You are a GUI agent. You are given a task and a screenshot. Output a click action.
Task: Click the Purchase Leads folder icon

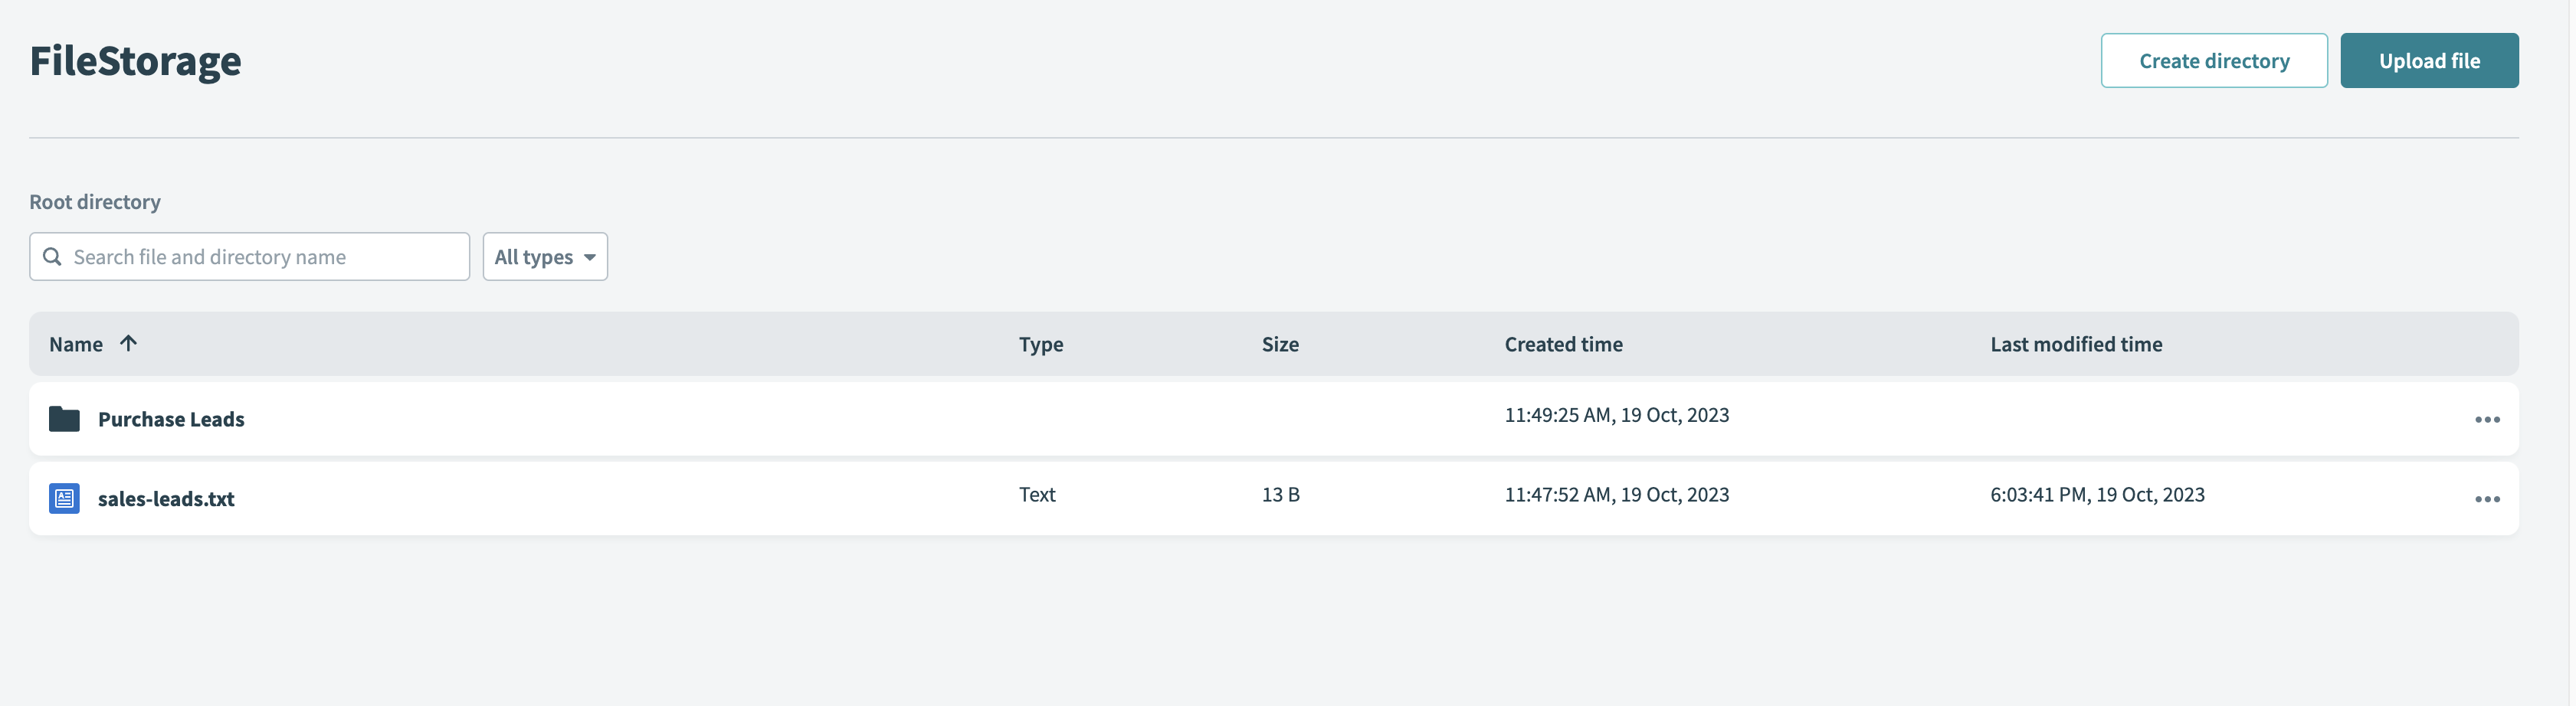(64, 419)
